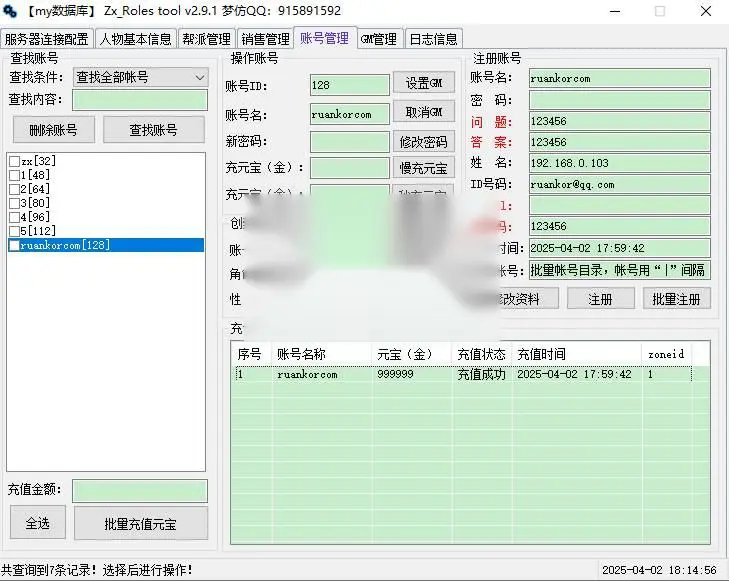Open the 帮派管理 tab
The image size is (729, 581).
(206, 39)
